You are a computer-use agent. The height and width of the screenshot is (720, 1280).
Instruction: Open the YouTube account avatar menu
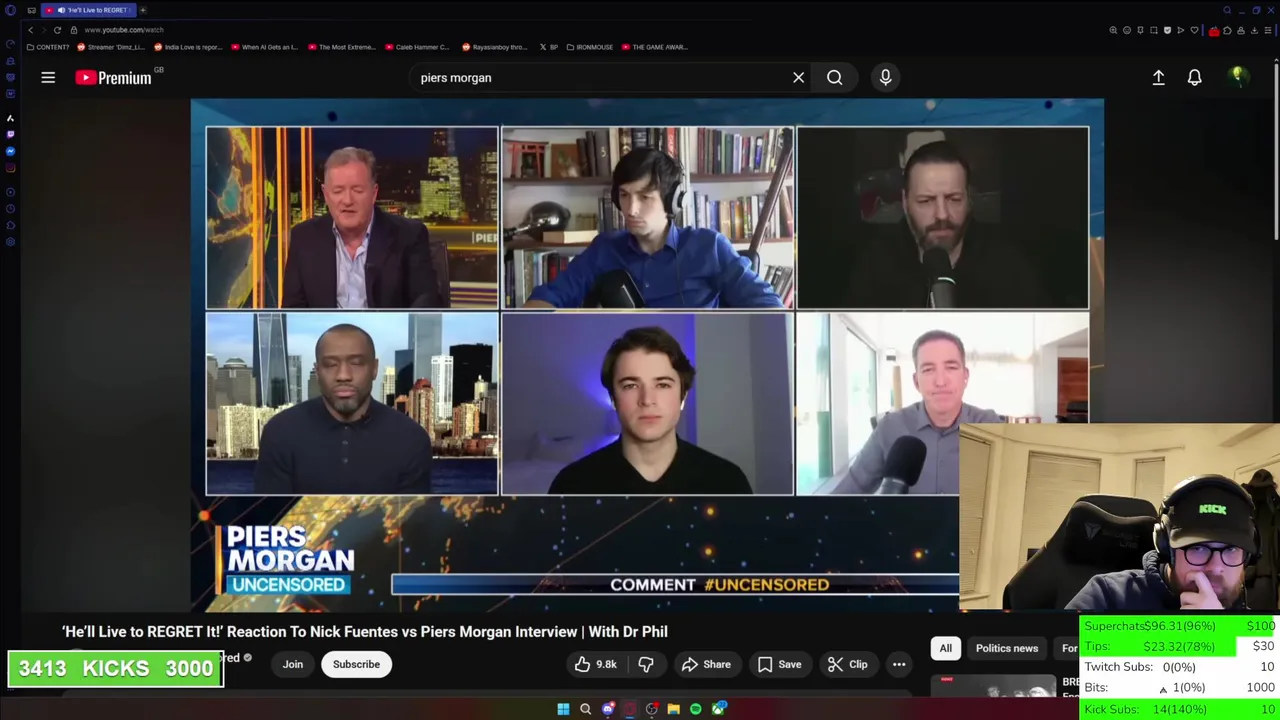click(1238, 77)
